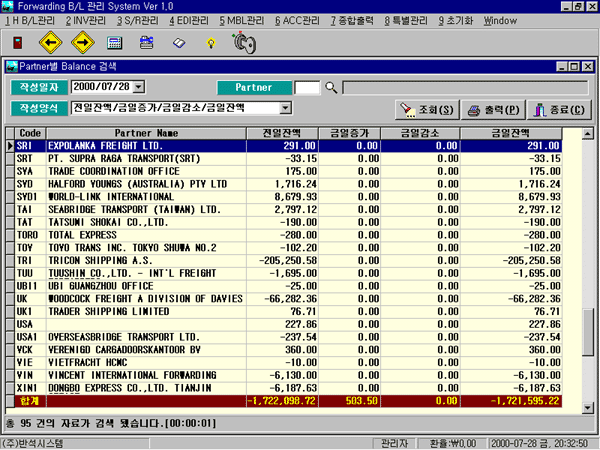Click the Partner Balance window title icon
This screenshot has width=600, height=450.
click(12, 67)
